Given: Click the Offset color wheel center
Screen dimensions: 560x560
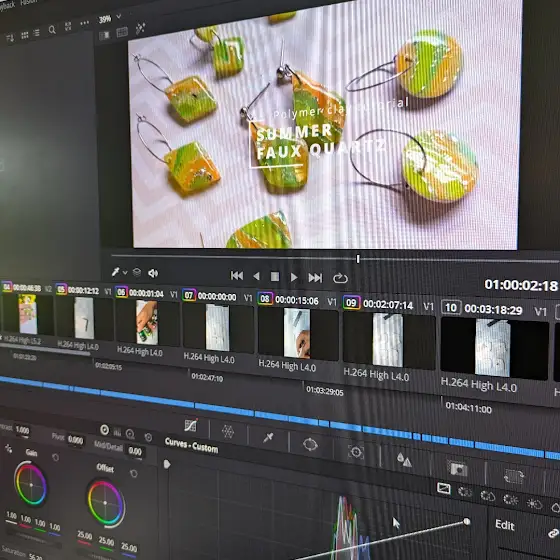Looking at the screenshot, I should coord(105,503).
